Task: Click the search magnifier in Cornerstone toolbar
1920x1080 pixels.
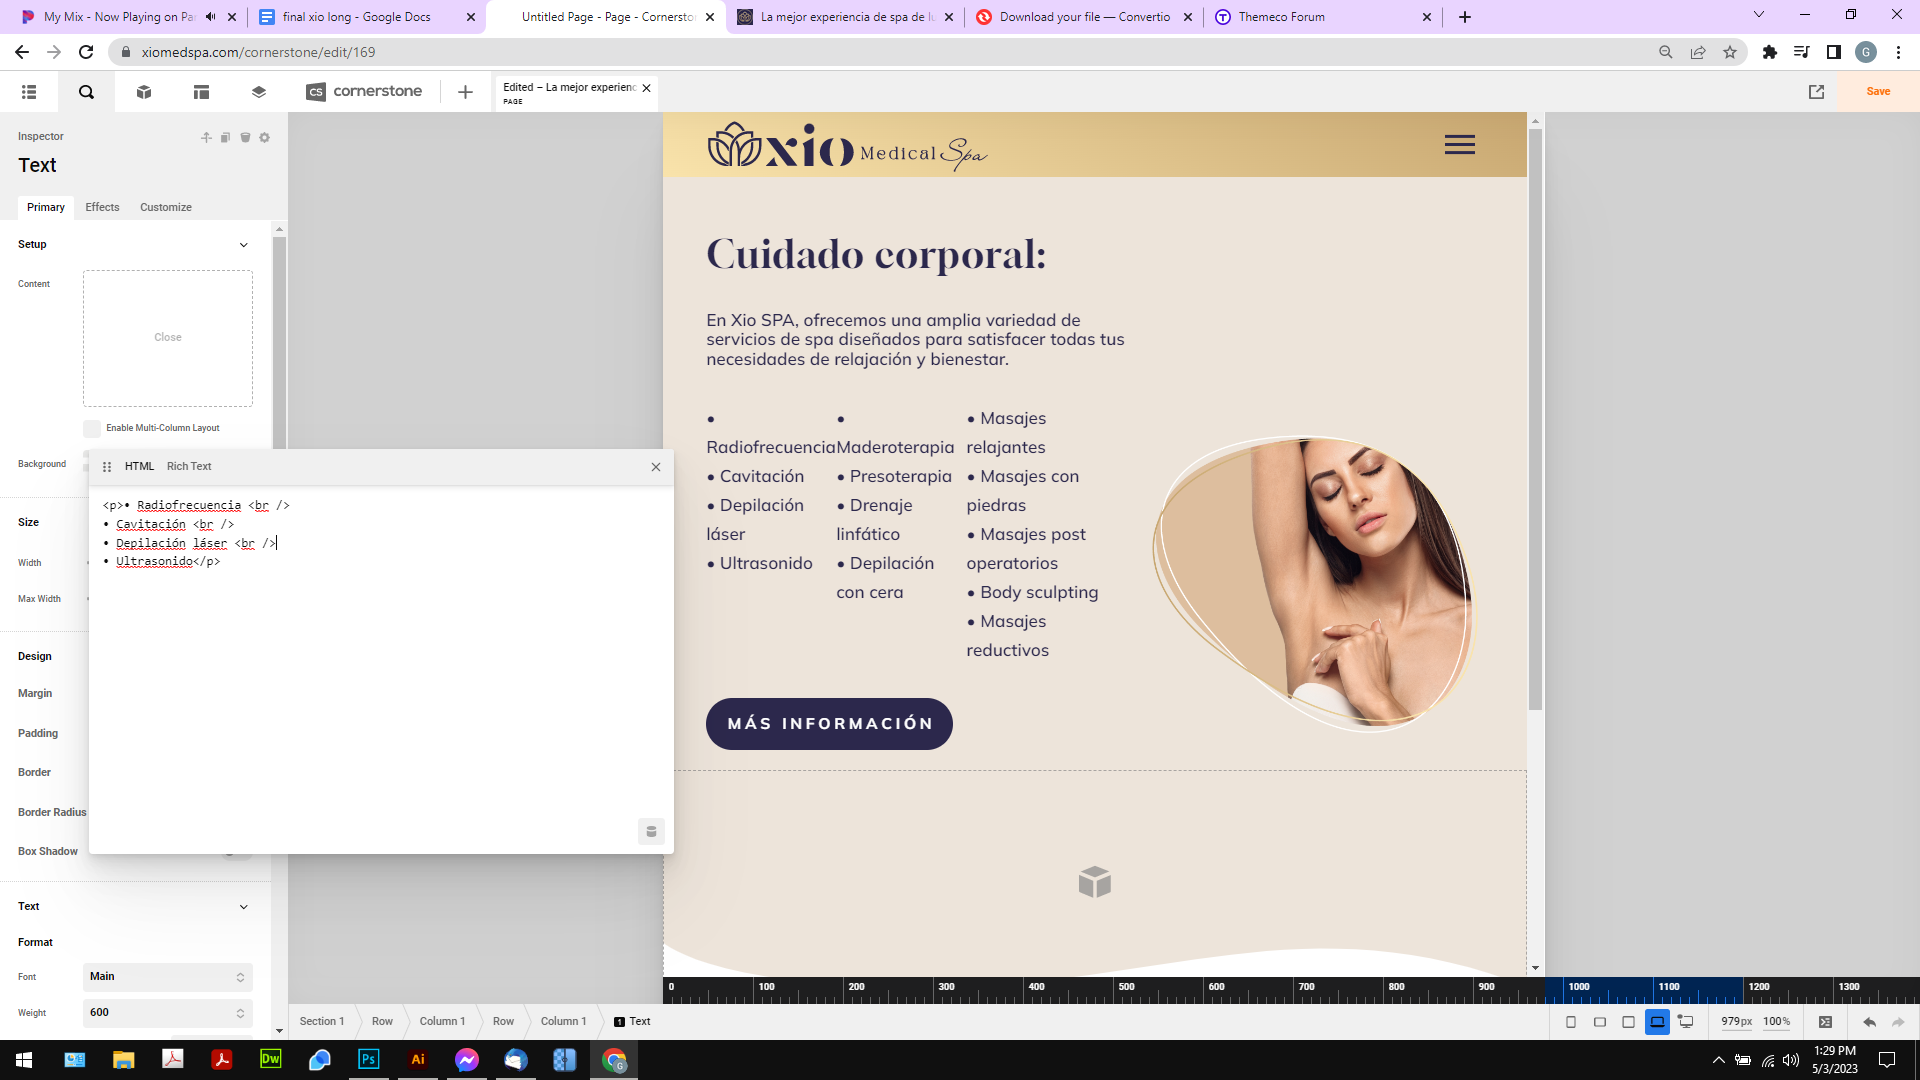Action: pyautogui.click(x=86, y=92)
